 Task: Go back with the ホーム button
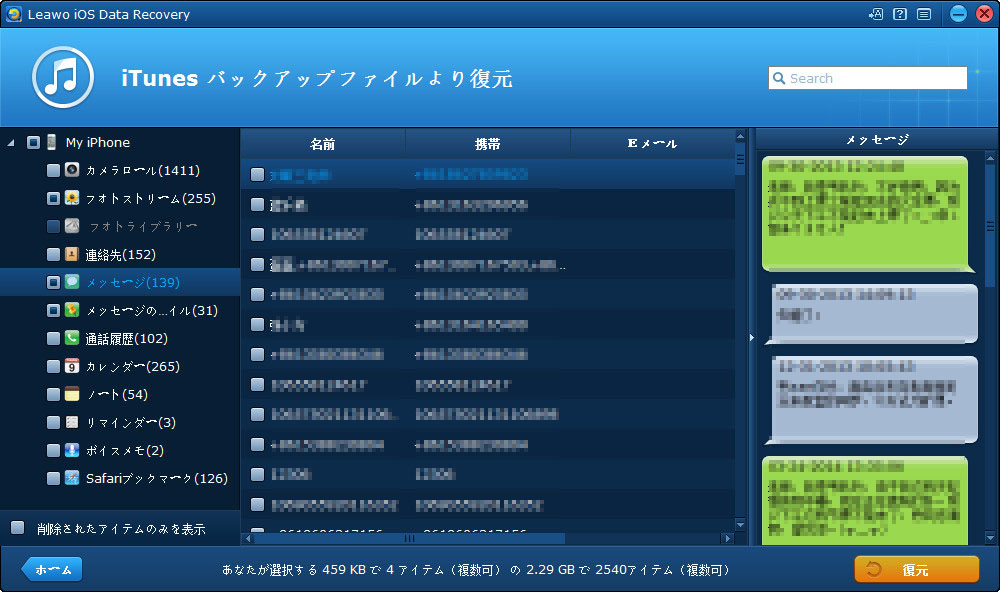point(52,569)
